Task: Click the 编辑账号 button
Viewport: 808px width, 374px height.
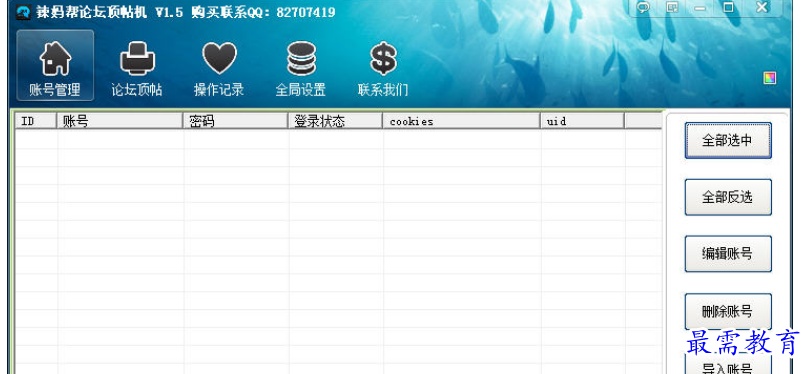Action: (x=728, y=253)
